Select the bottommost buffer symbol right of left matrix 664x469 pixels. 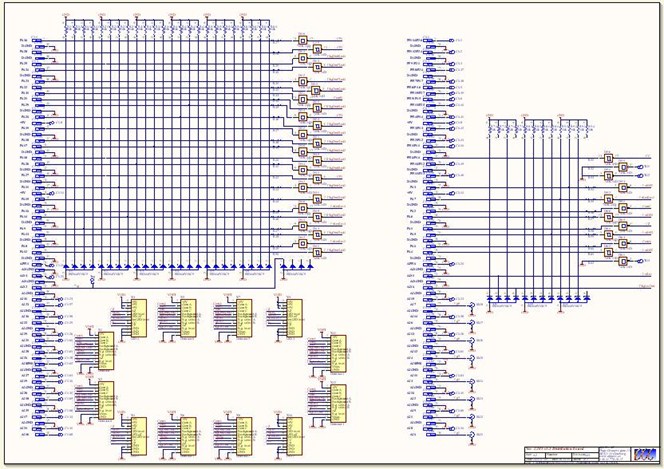click(318, 253)
